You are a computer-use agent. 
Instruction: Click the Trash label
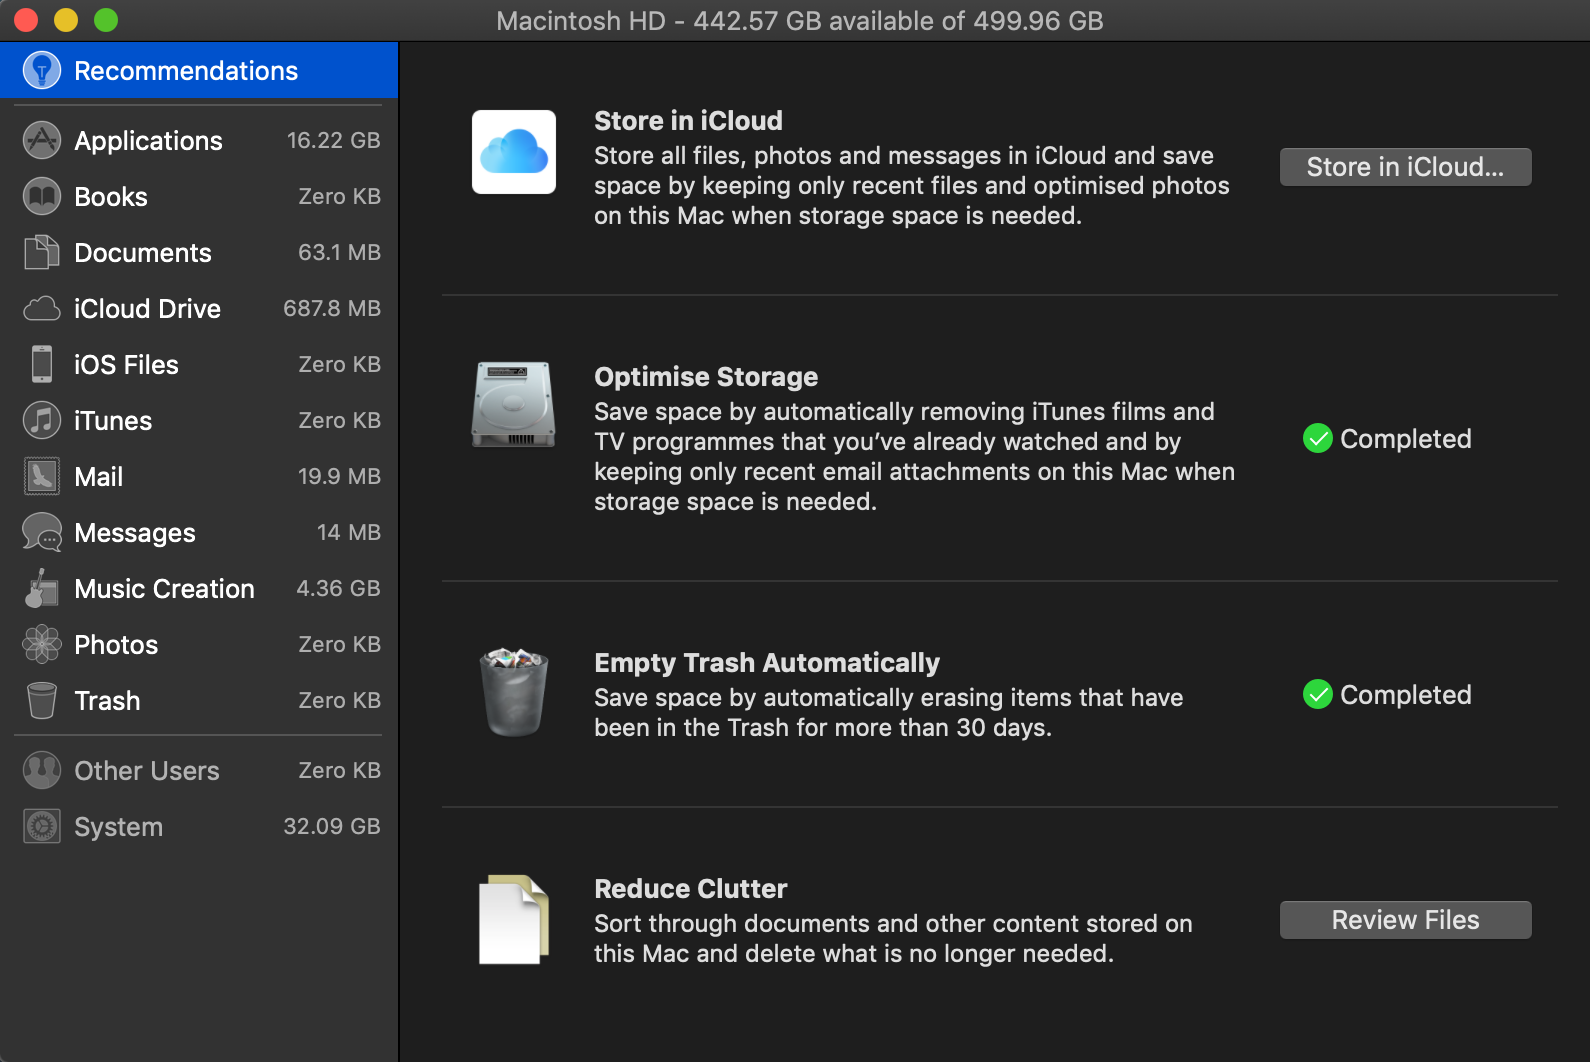[x=107, y=701]
